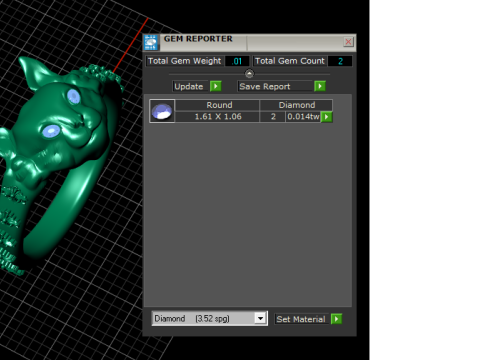Click the Total Gem Weight value .01

click(237, 61)
